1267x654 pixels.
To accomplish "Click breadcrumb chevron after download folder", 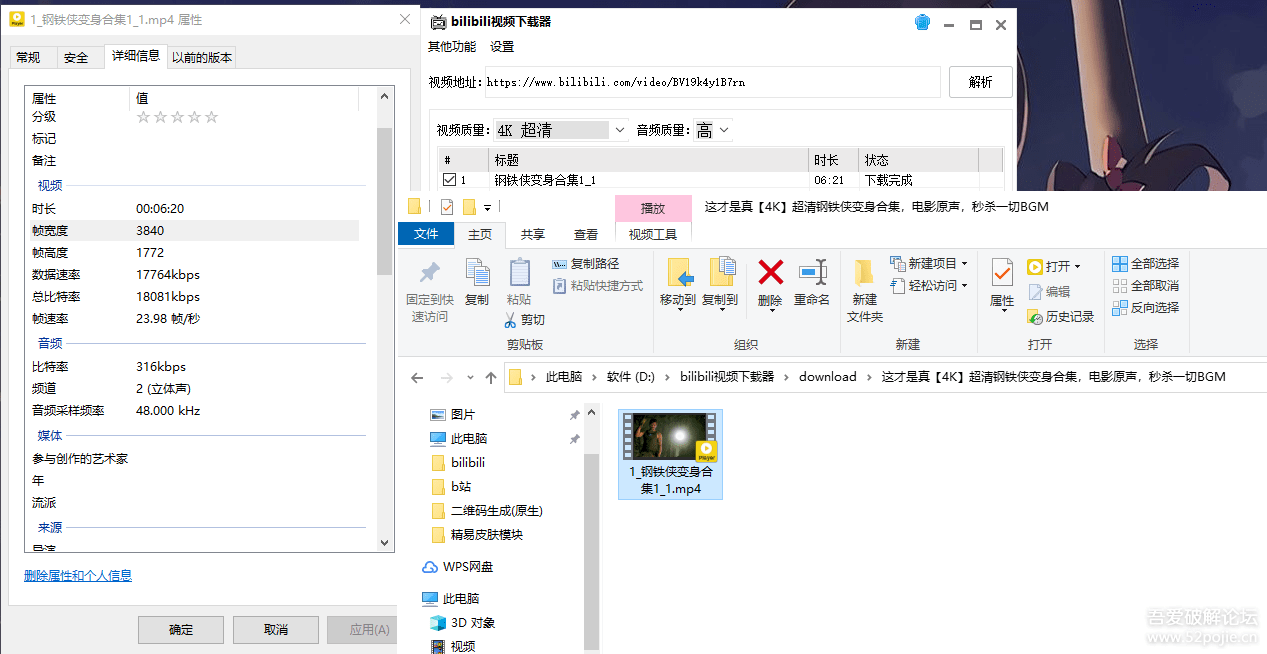I will pos(869,377).
